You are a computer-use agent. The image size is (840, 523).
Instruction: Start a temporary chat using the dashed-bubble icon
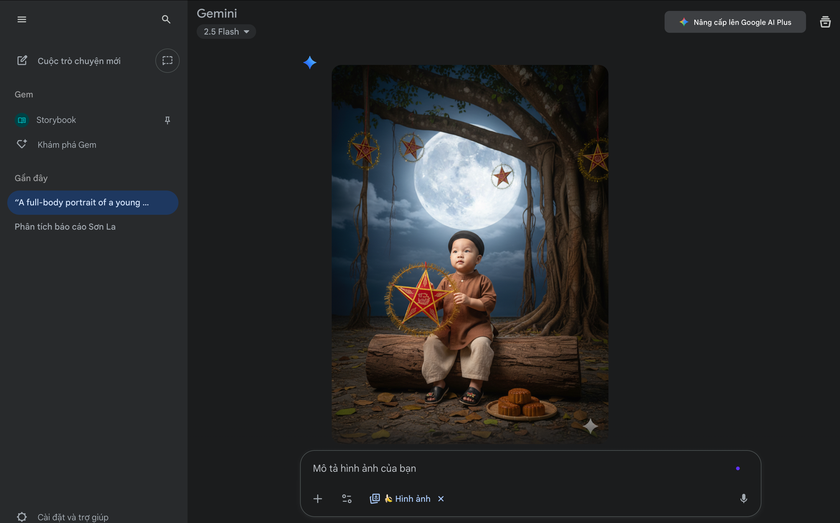(167, 61)
